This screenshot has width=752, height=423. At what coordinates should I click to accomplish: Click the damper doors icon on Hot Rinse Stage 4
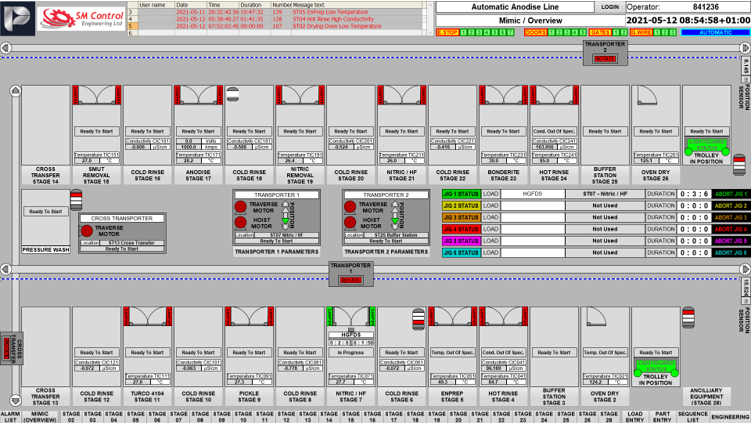click(x=503, y=317)
